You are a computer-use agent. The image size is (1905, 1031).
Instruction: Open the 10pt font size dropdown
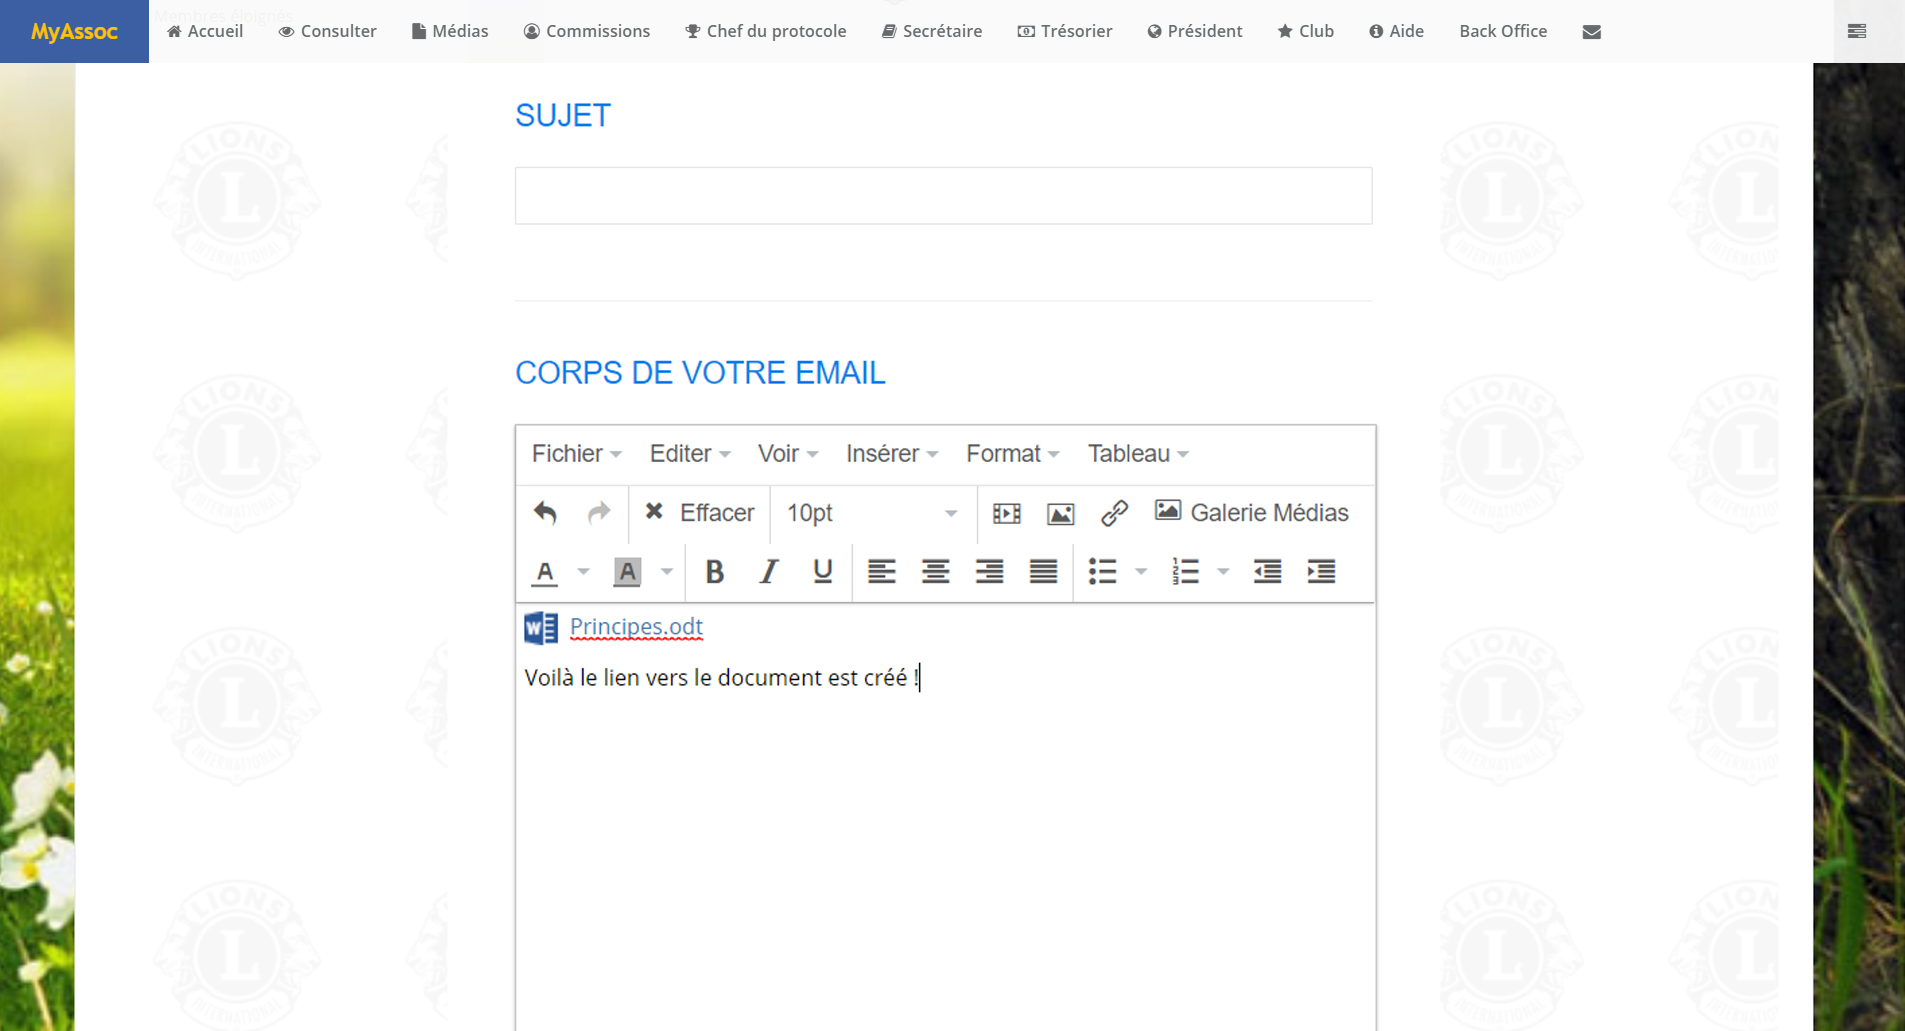871,513
